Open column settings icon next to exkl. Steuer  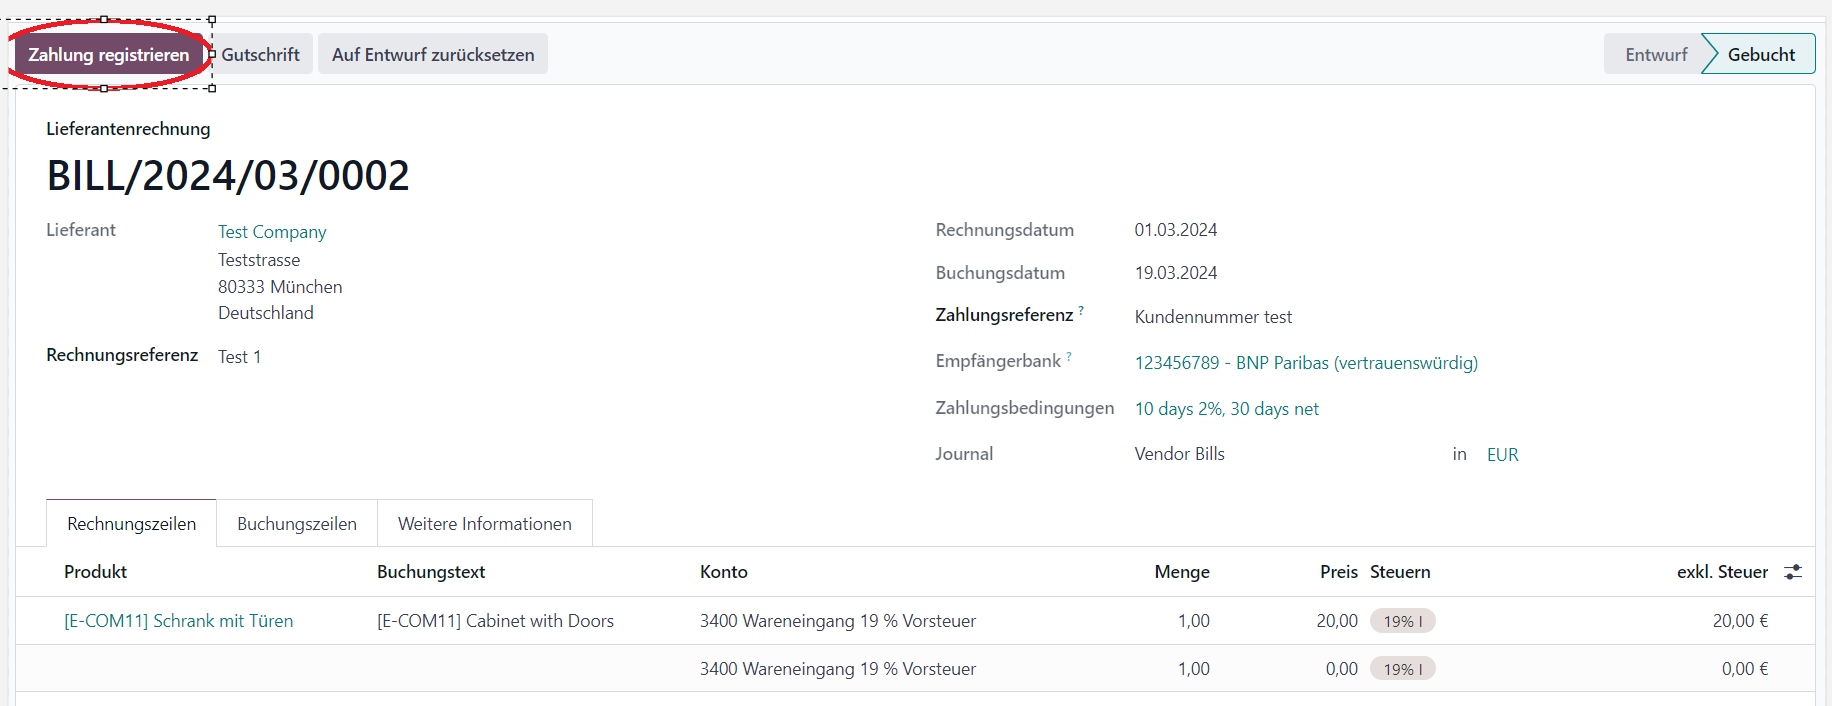[x=1793, y=572]
